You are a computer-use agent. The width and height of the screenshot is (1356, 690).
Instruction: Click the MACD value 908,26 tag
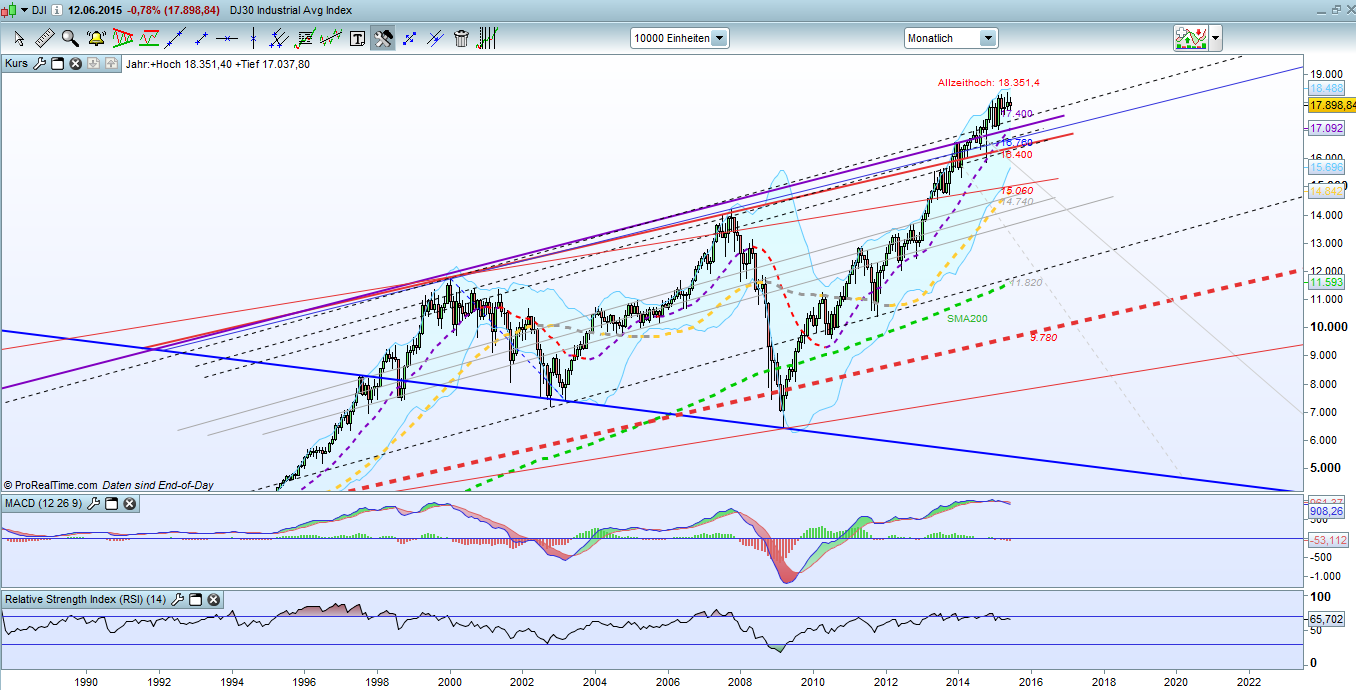1326,511
